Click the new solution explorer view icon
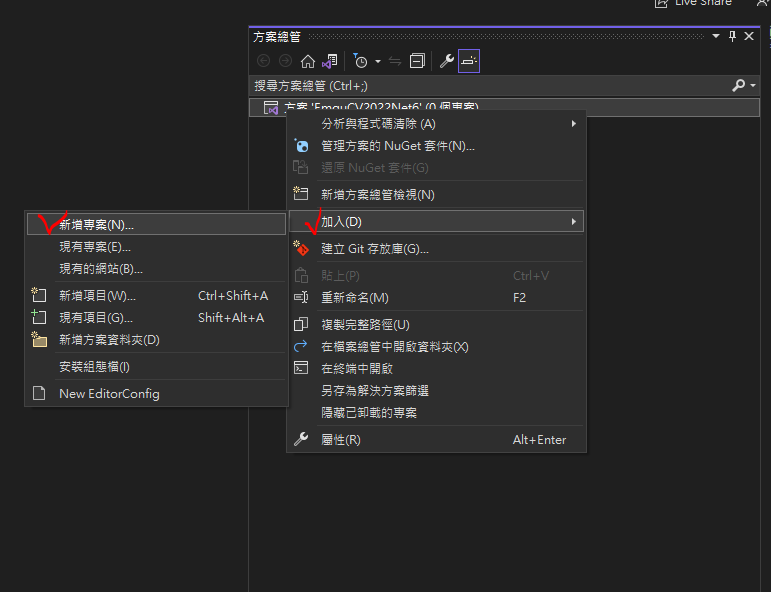Image resolution: width=771 pixels, height=592 pixels. [x=301, y=194]
